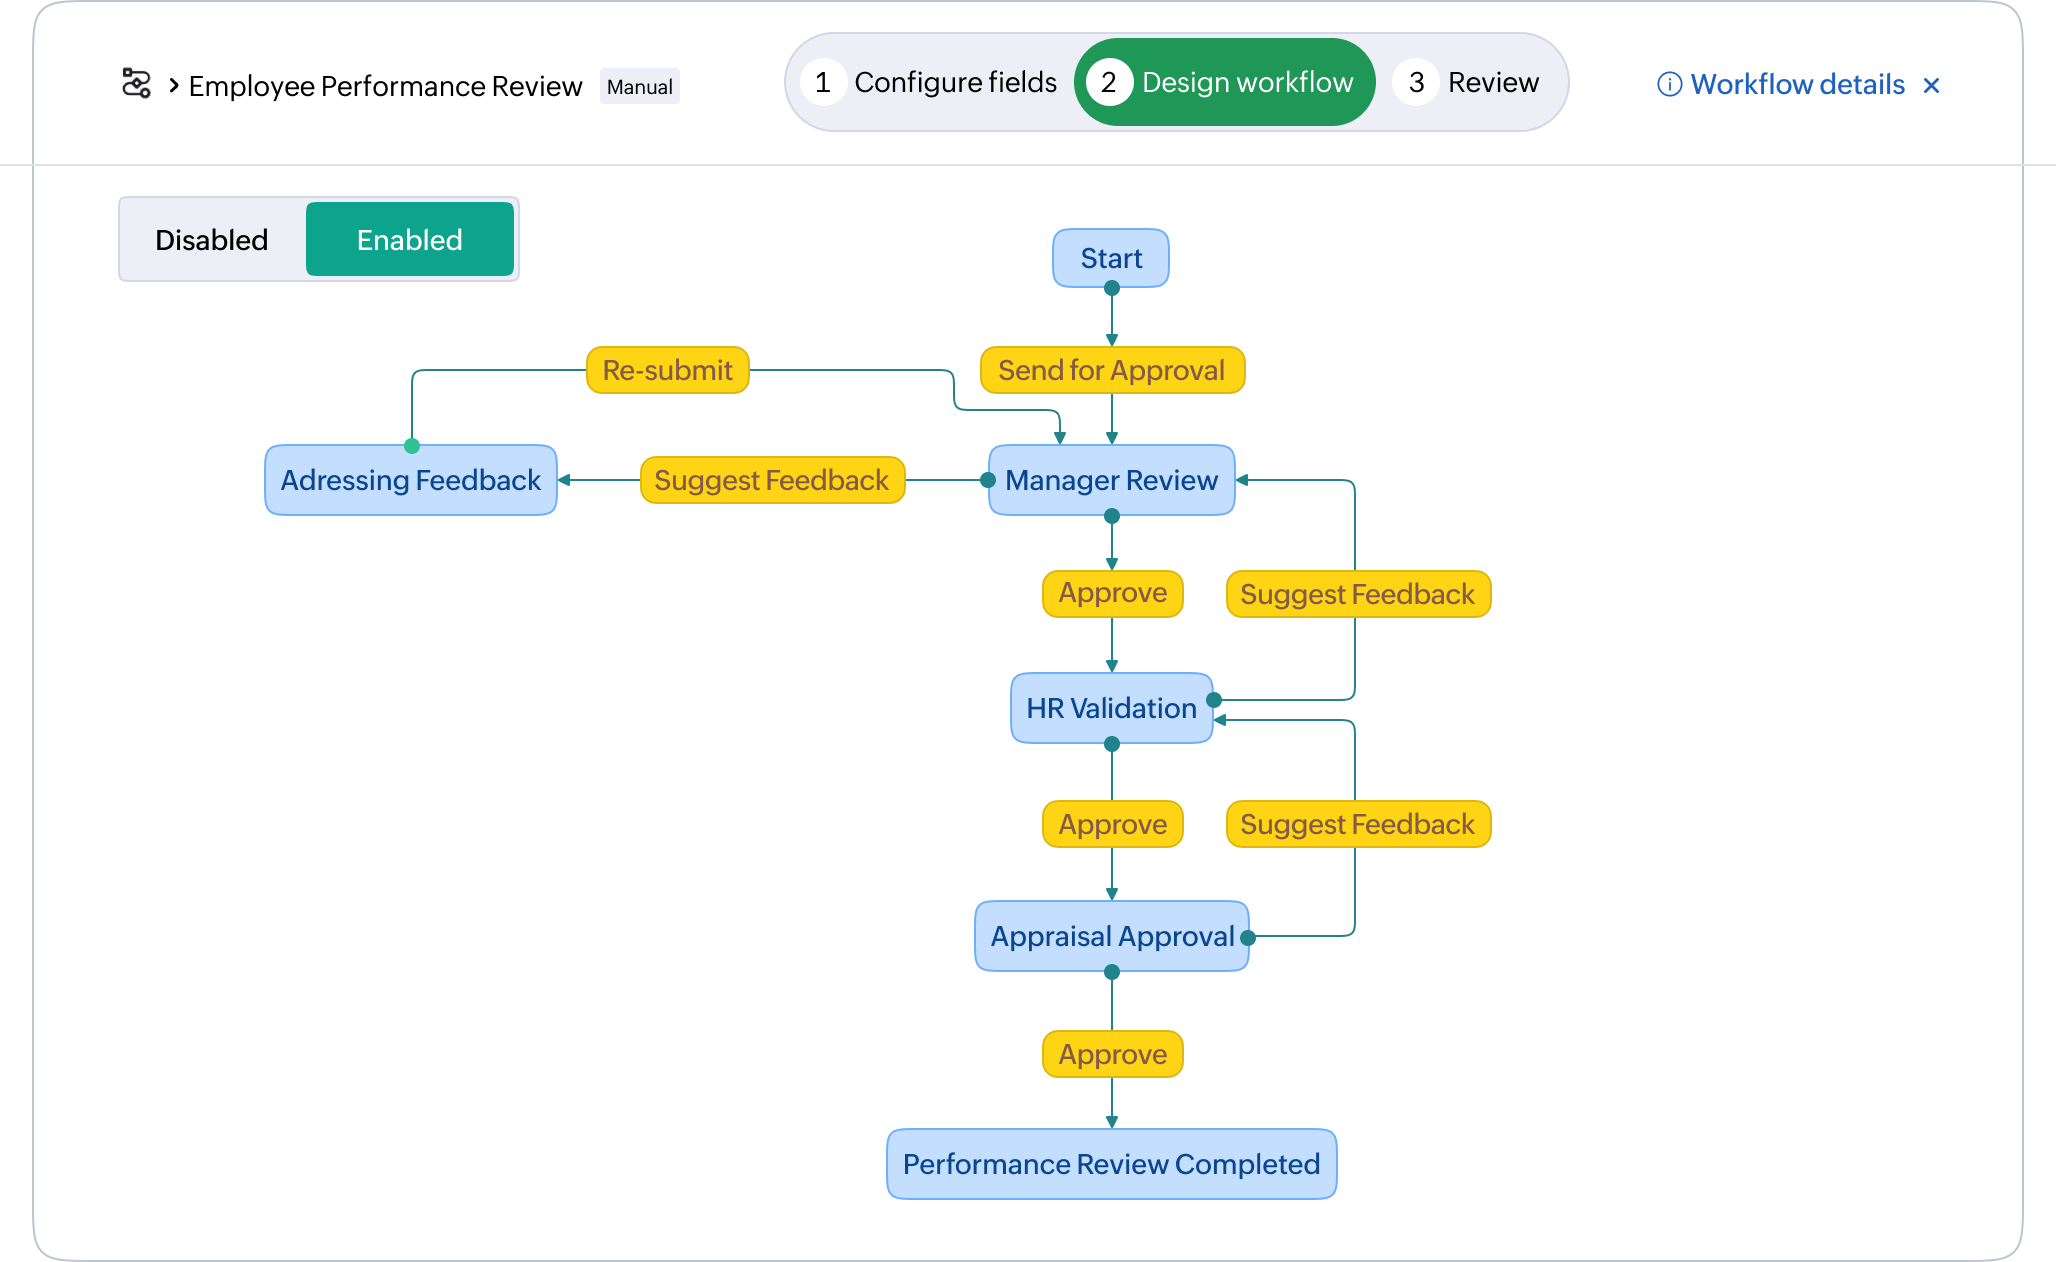Viewport: 2056px width, 1262px height.
Task: Click step circle 3 in the stepper
Action: pyautogui.click(x=1416, y=82)
